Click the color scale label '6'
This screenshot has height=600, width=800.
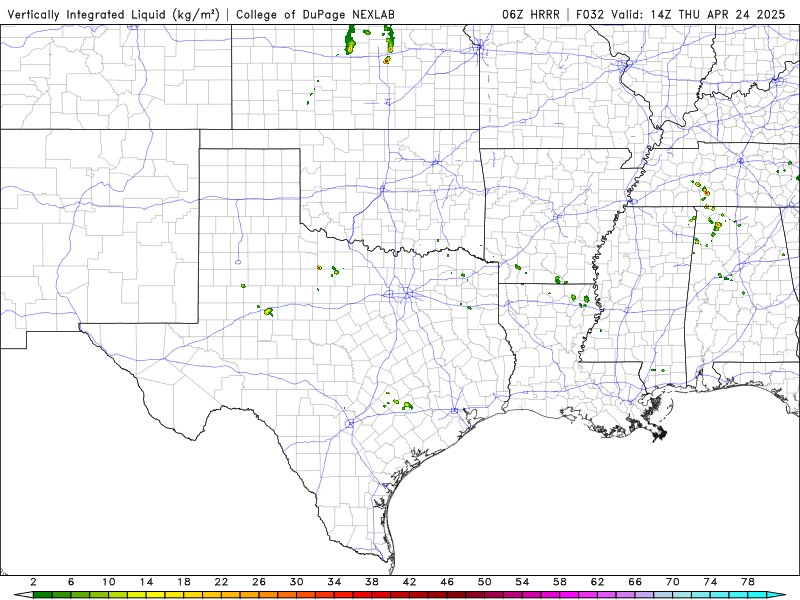[x=71, y=582]
